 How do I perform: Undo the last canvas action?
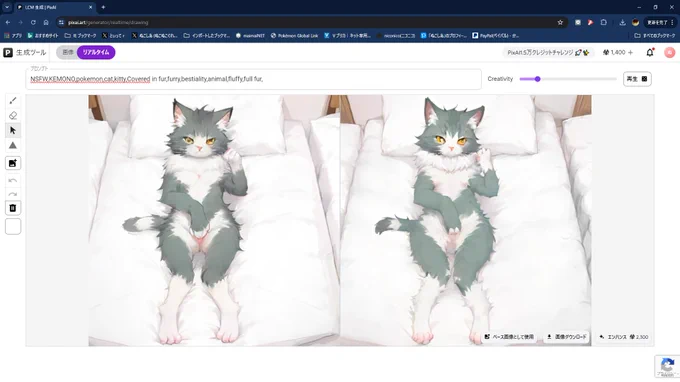click(x=13, y=180)
